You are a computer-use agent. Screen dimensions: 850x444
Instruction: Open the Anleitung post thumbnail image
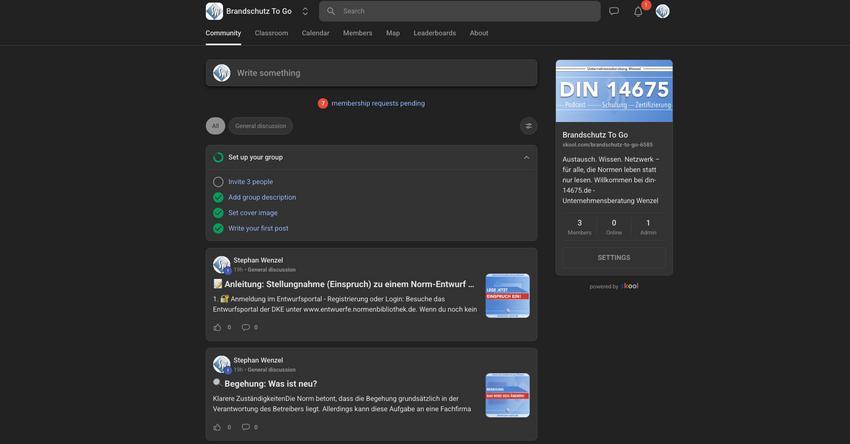(x=507, y=295)
